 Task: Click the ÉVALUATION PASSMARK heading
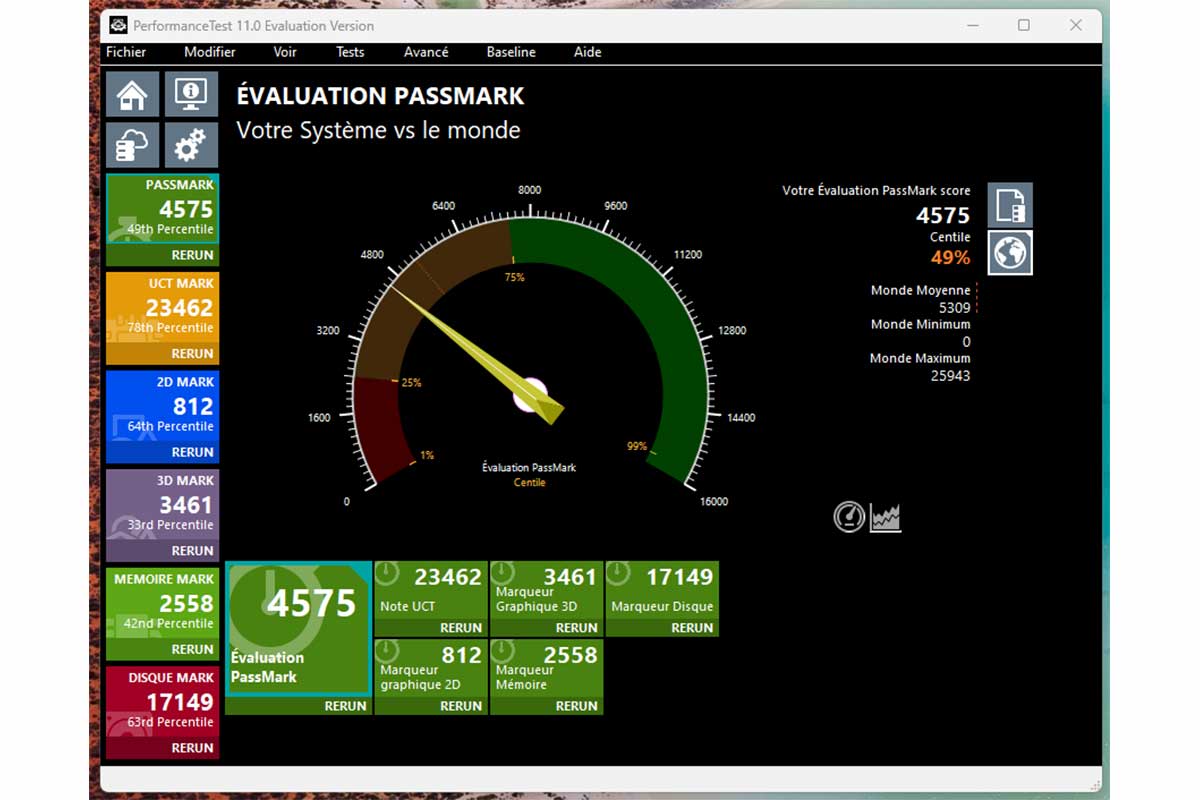coord(380,96)
